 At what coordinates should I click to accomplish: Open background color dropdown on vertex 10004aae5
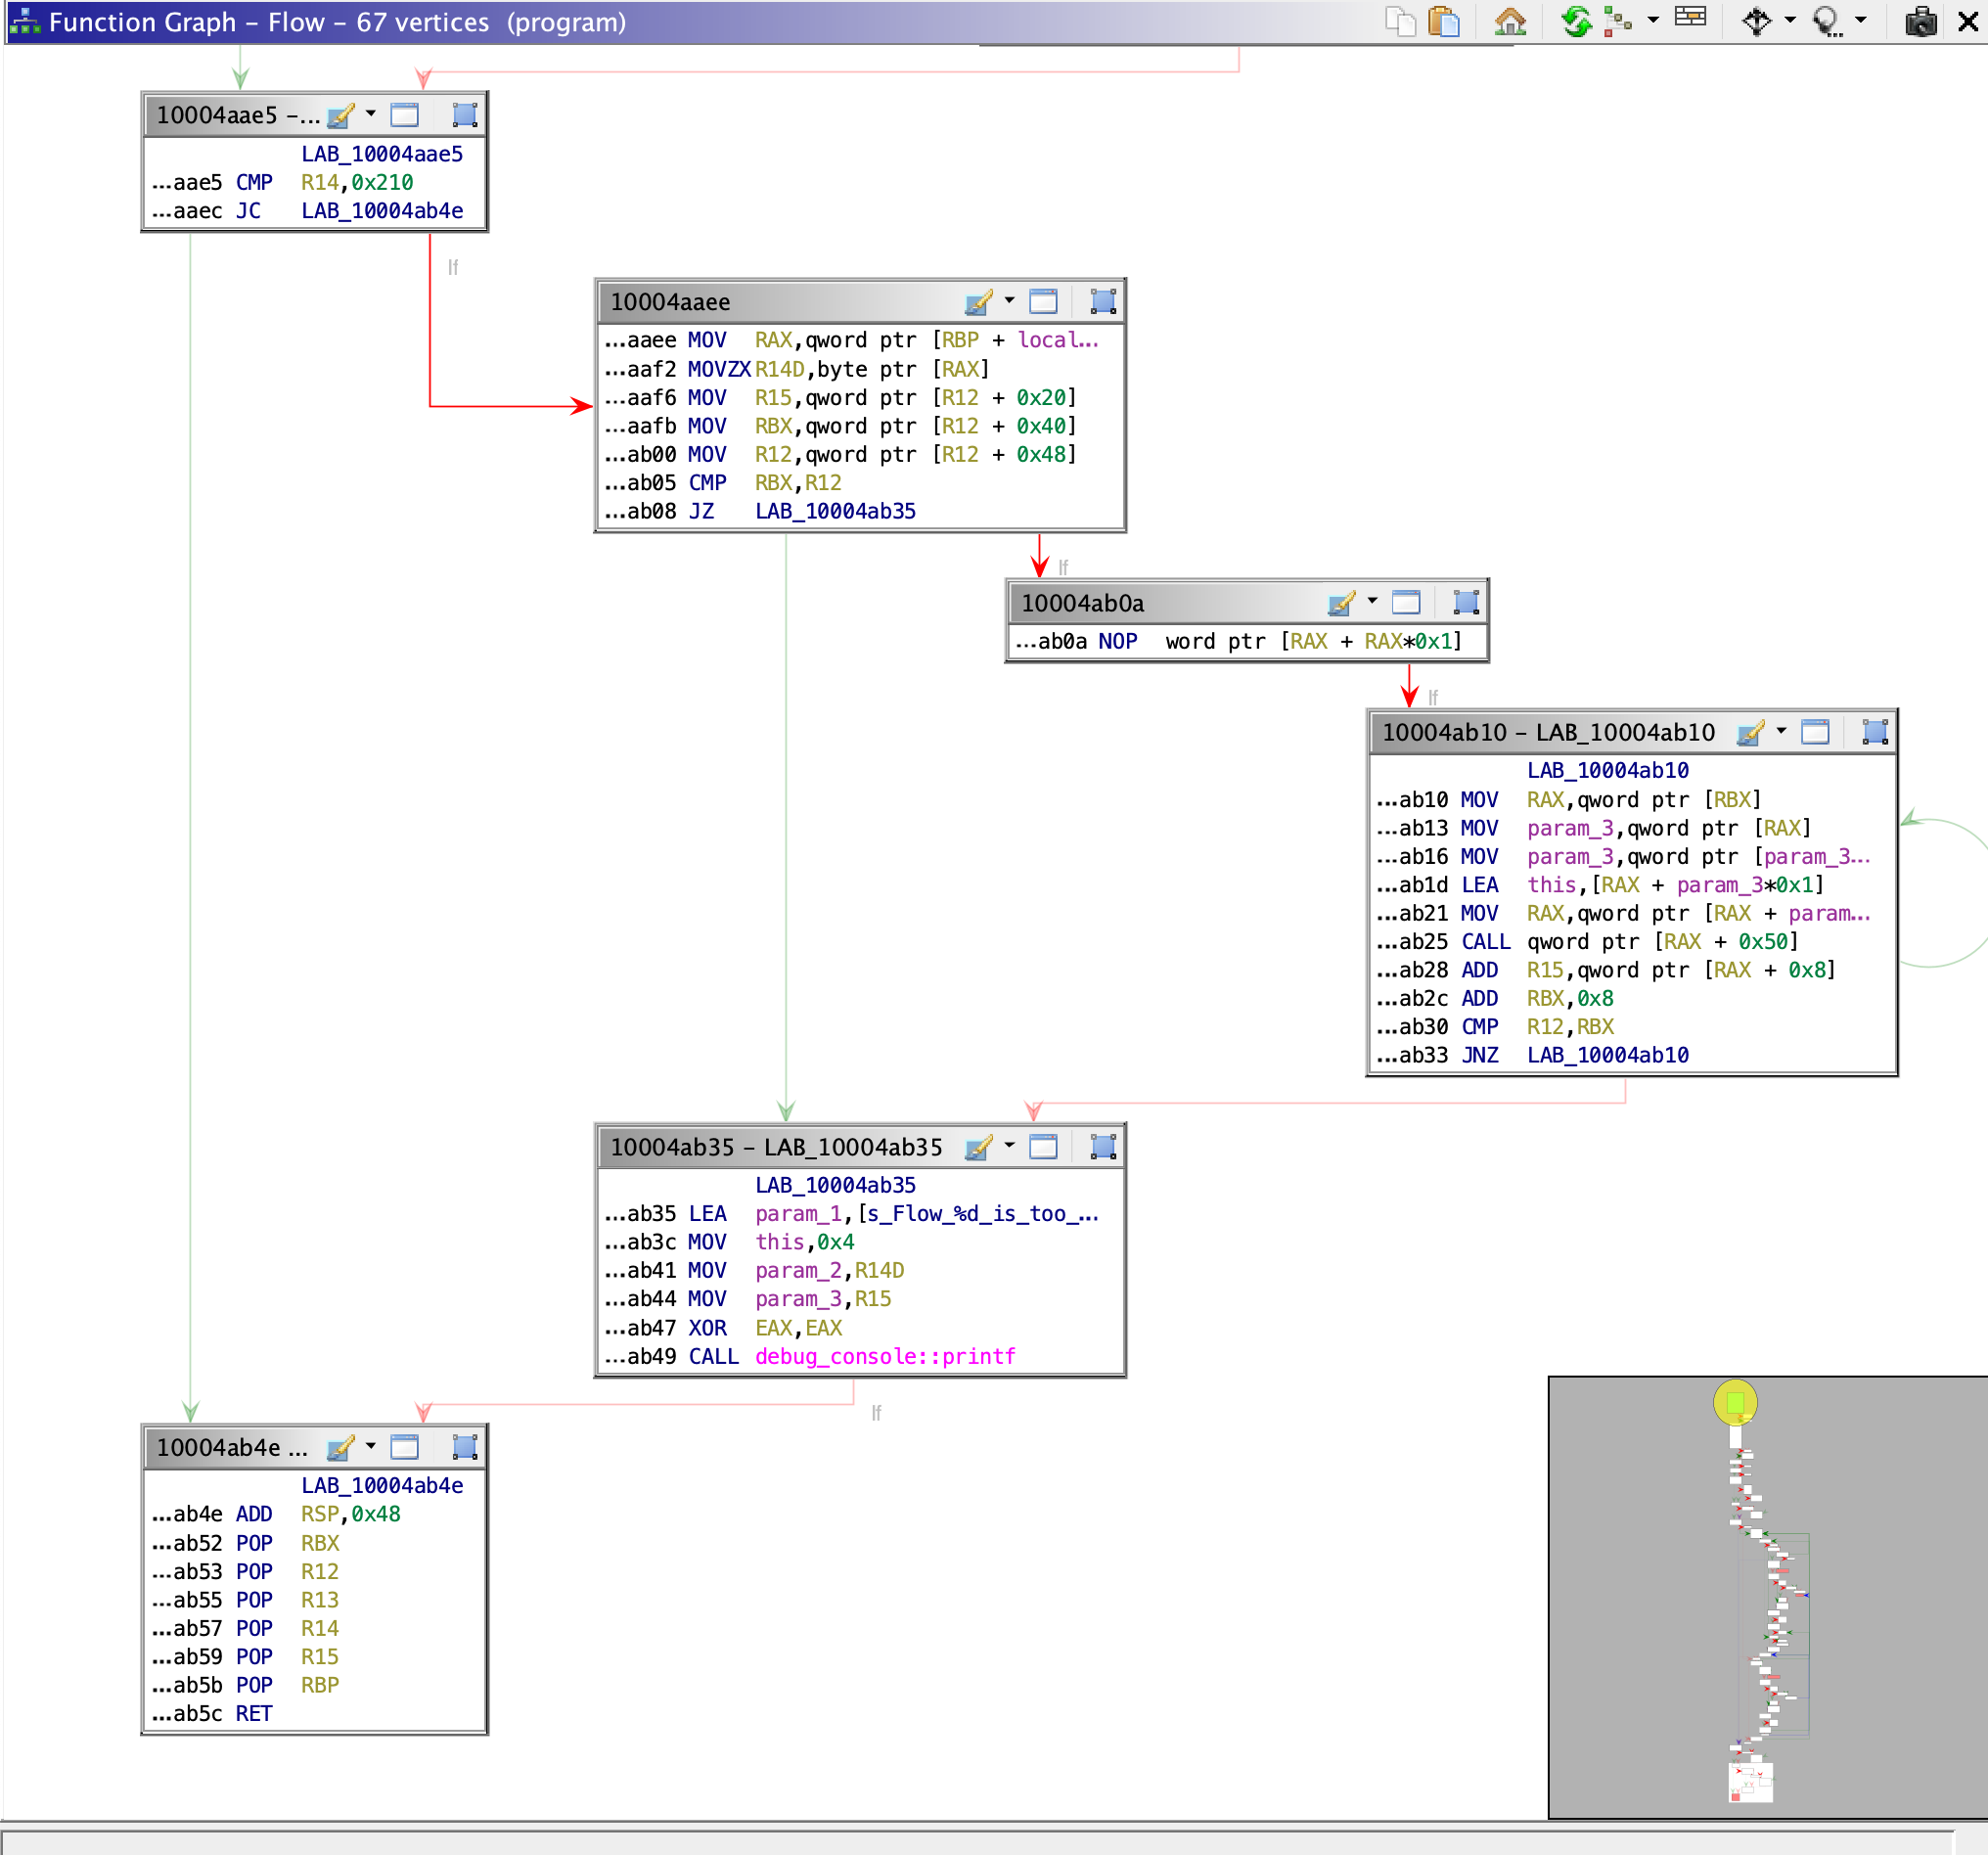pyautogui.click(x=370, y=114)
